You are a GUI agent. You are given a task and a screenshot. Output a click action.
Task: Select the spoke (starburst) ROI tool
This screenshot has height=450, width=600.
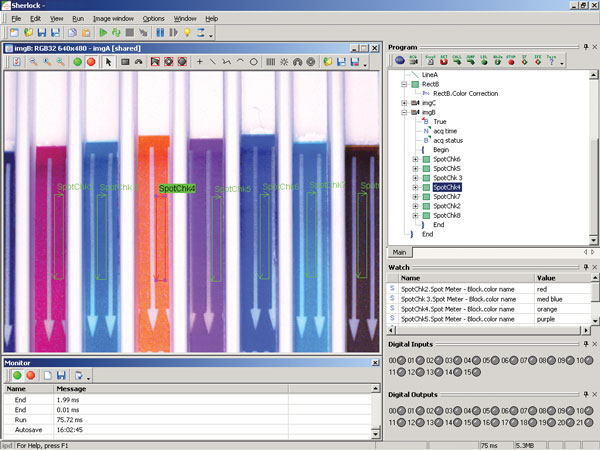pyautogui.click(x=284, y=62)
